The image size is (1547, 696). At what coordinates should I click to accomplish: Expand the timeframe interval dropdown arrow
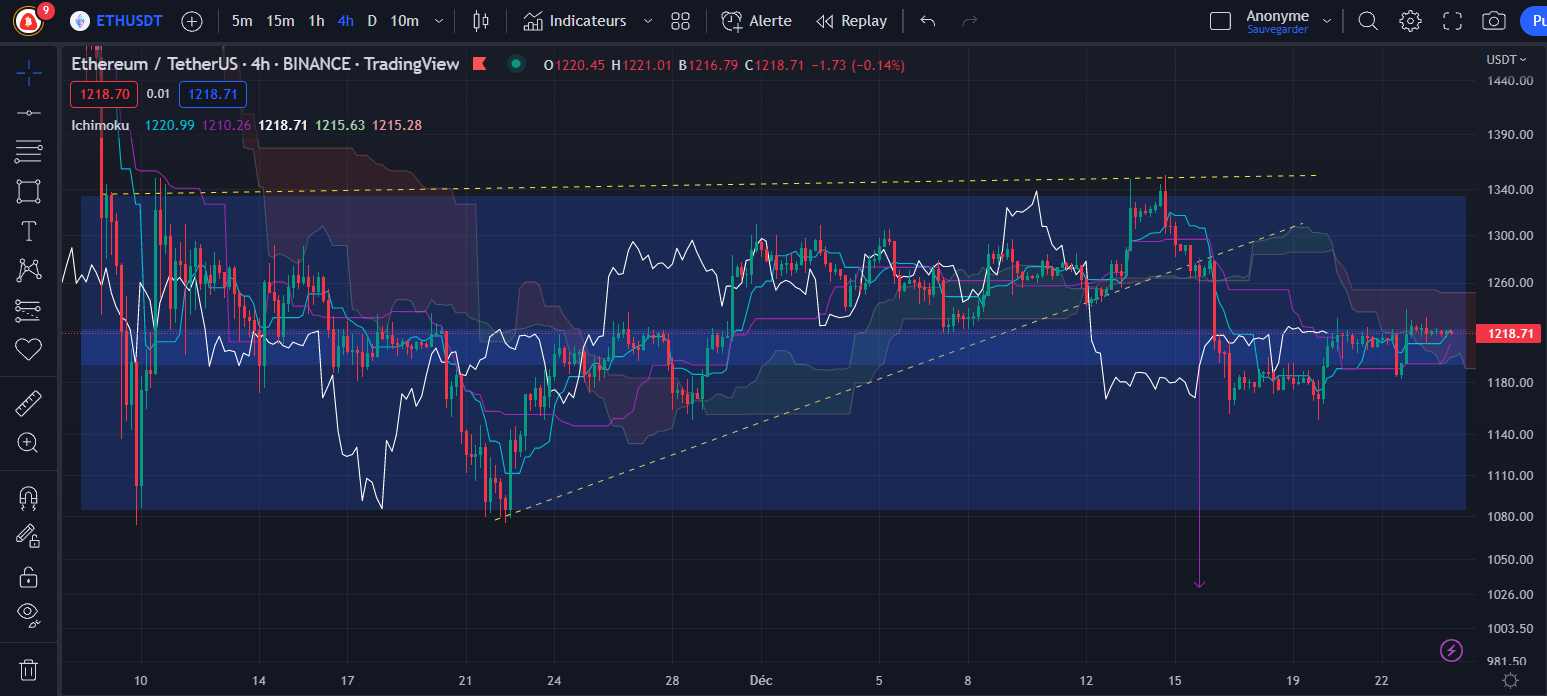click(x=436, y=21)
